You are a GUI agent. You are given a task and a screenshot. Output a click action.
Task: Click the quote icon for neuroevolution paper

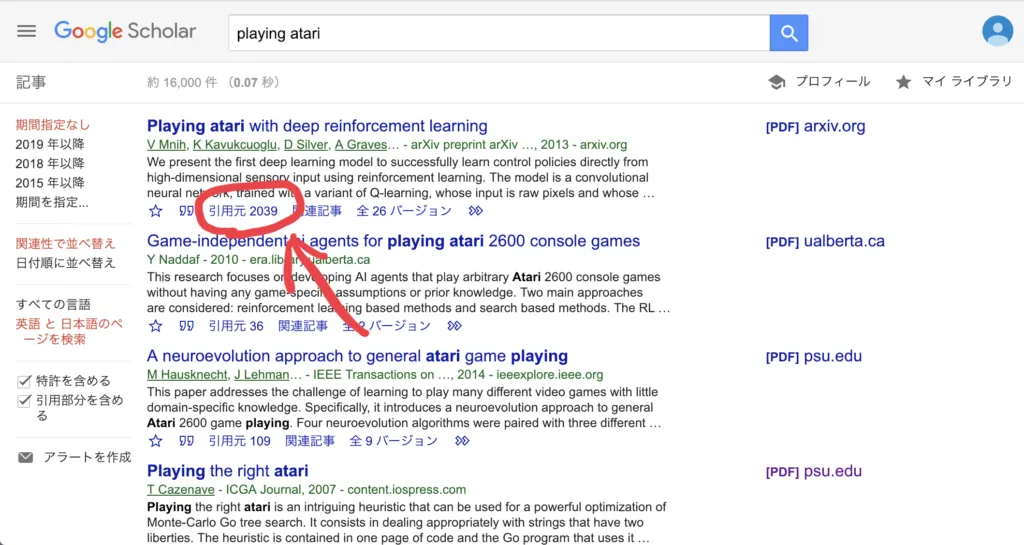tap(185, 441)
